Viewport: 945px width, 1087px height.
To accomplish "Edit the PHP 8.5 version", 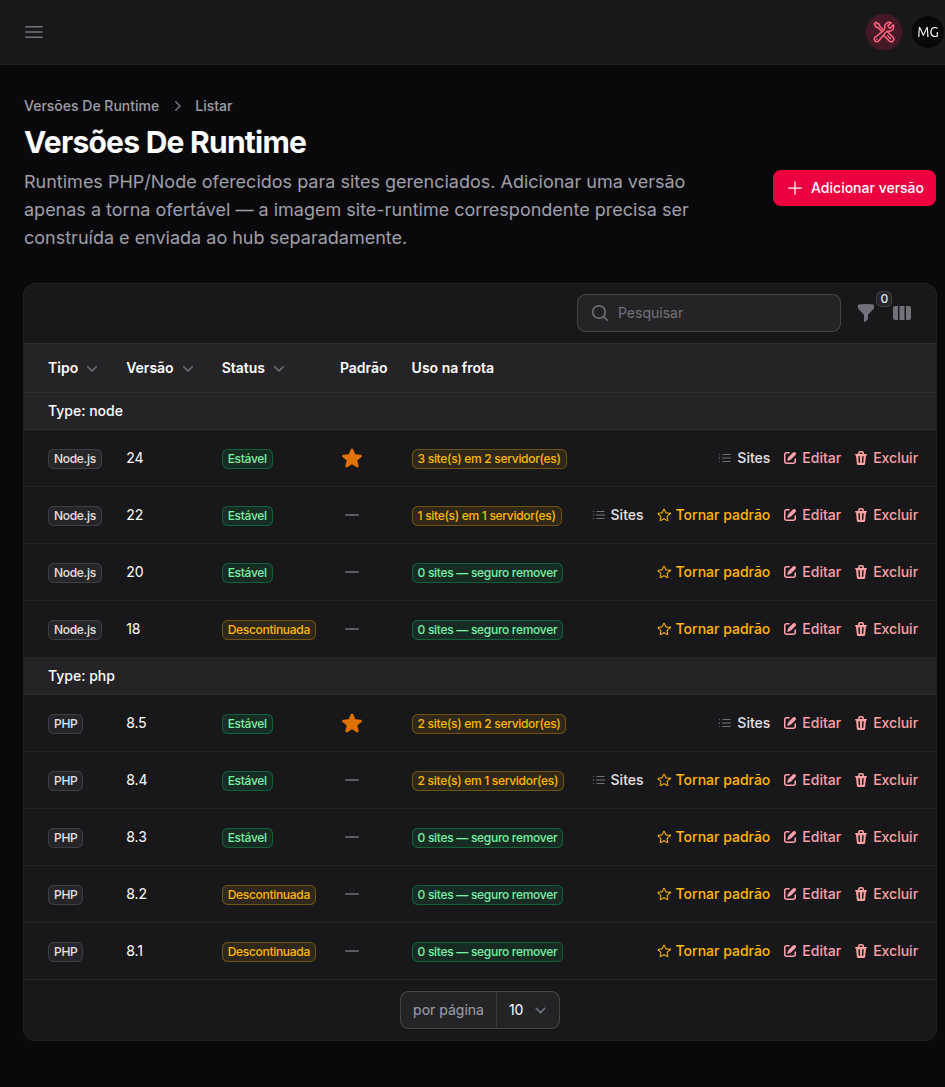I will pyautogui.click(x=812, y=723).
